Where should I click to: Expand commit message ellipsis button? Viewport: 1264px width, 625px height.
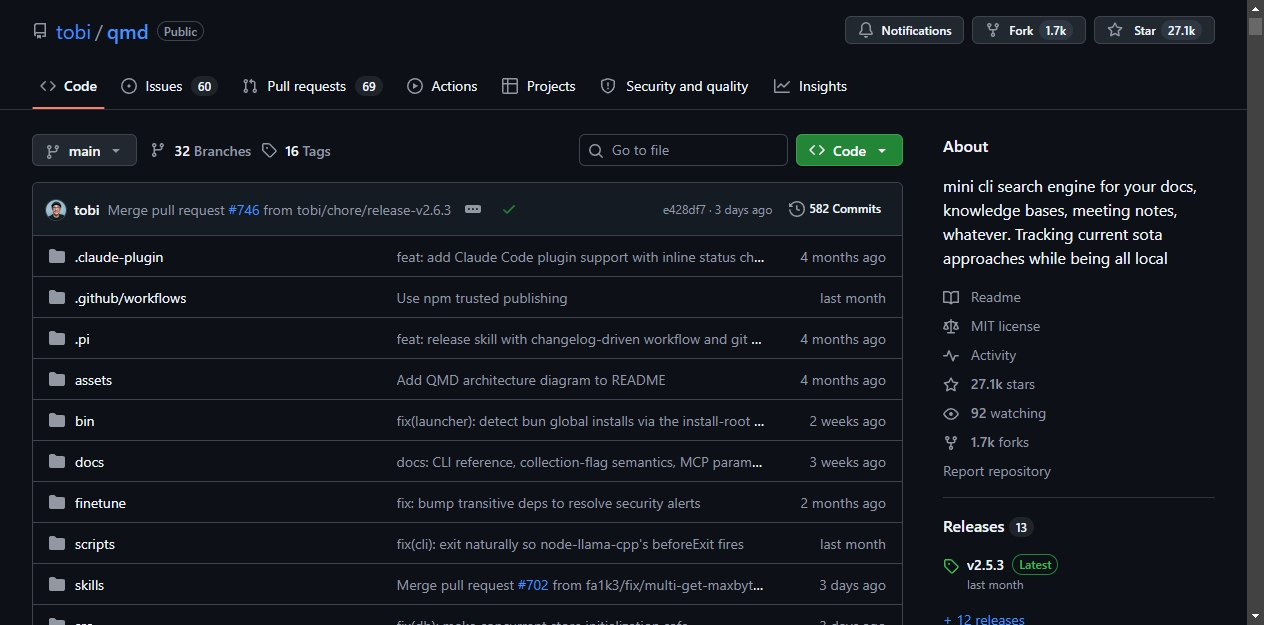click(473, 209)
